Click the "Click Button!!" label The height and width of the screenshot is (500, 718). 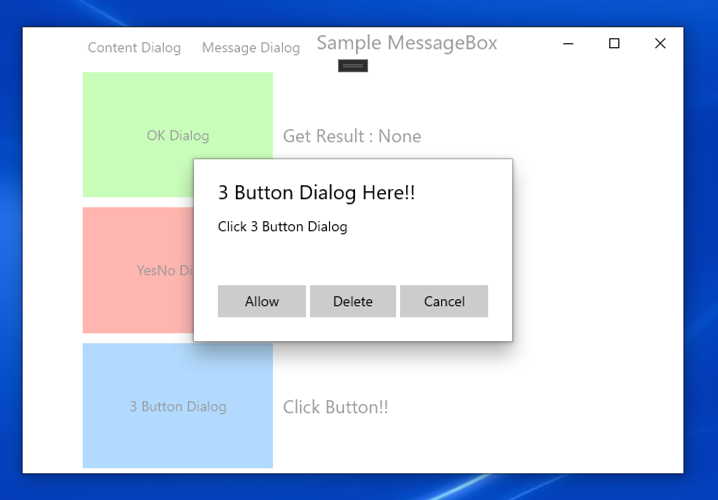[335, 407]
